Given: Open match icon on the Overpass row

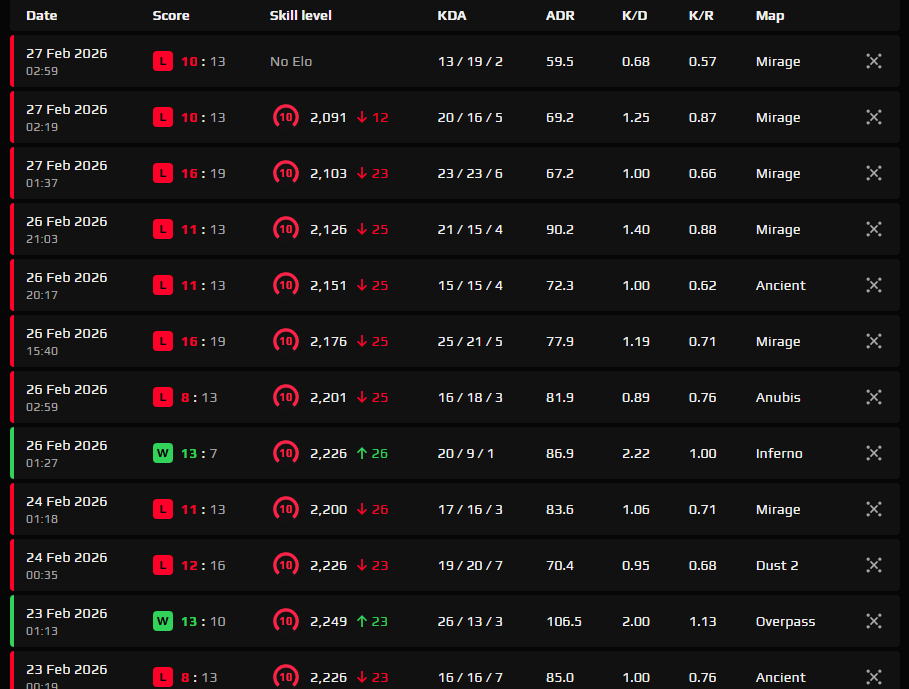Looking at the screenshot, I should [x=874, y=621].
